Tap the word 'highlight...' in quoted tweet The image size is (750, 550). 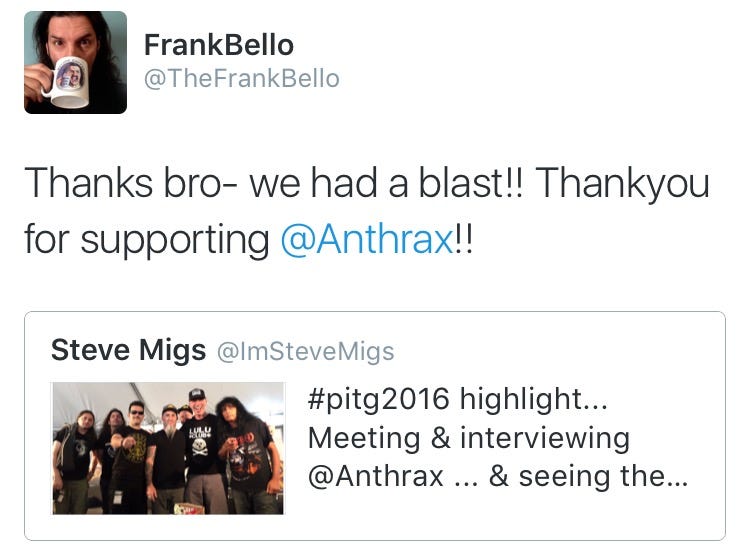tap(534, 399)
